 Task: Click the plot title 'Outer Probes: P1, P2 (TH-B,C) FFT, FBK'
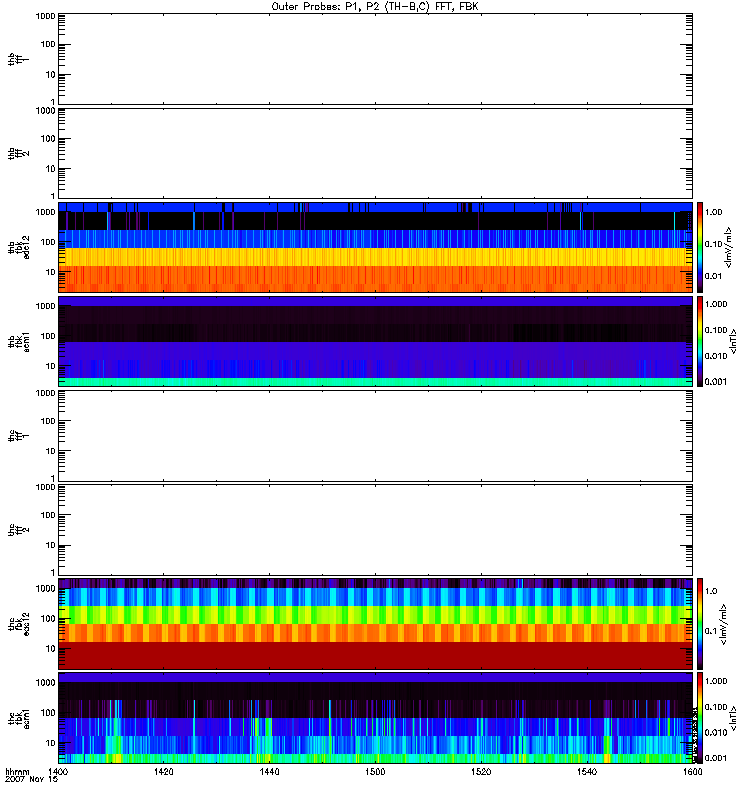[374, 7]
